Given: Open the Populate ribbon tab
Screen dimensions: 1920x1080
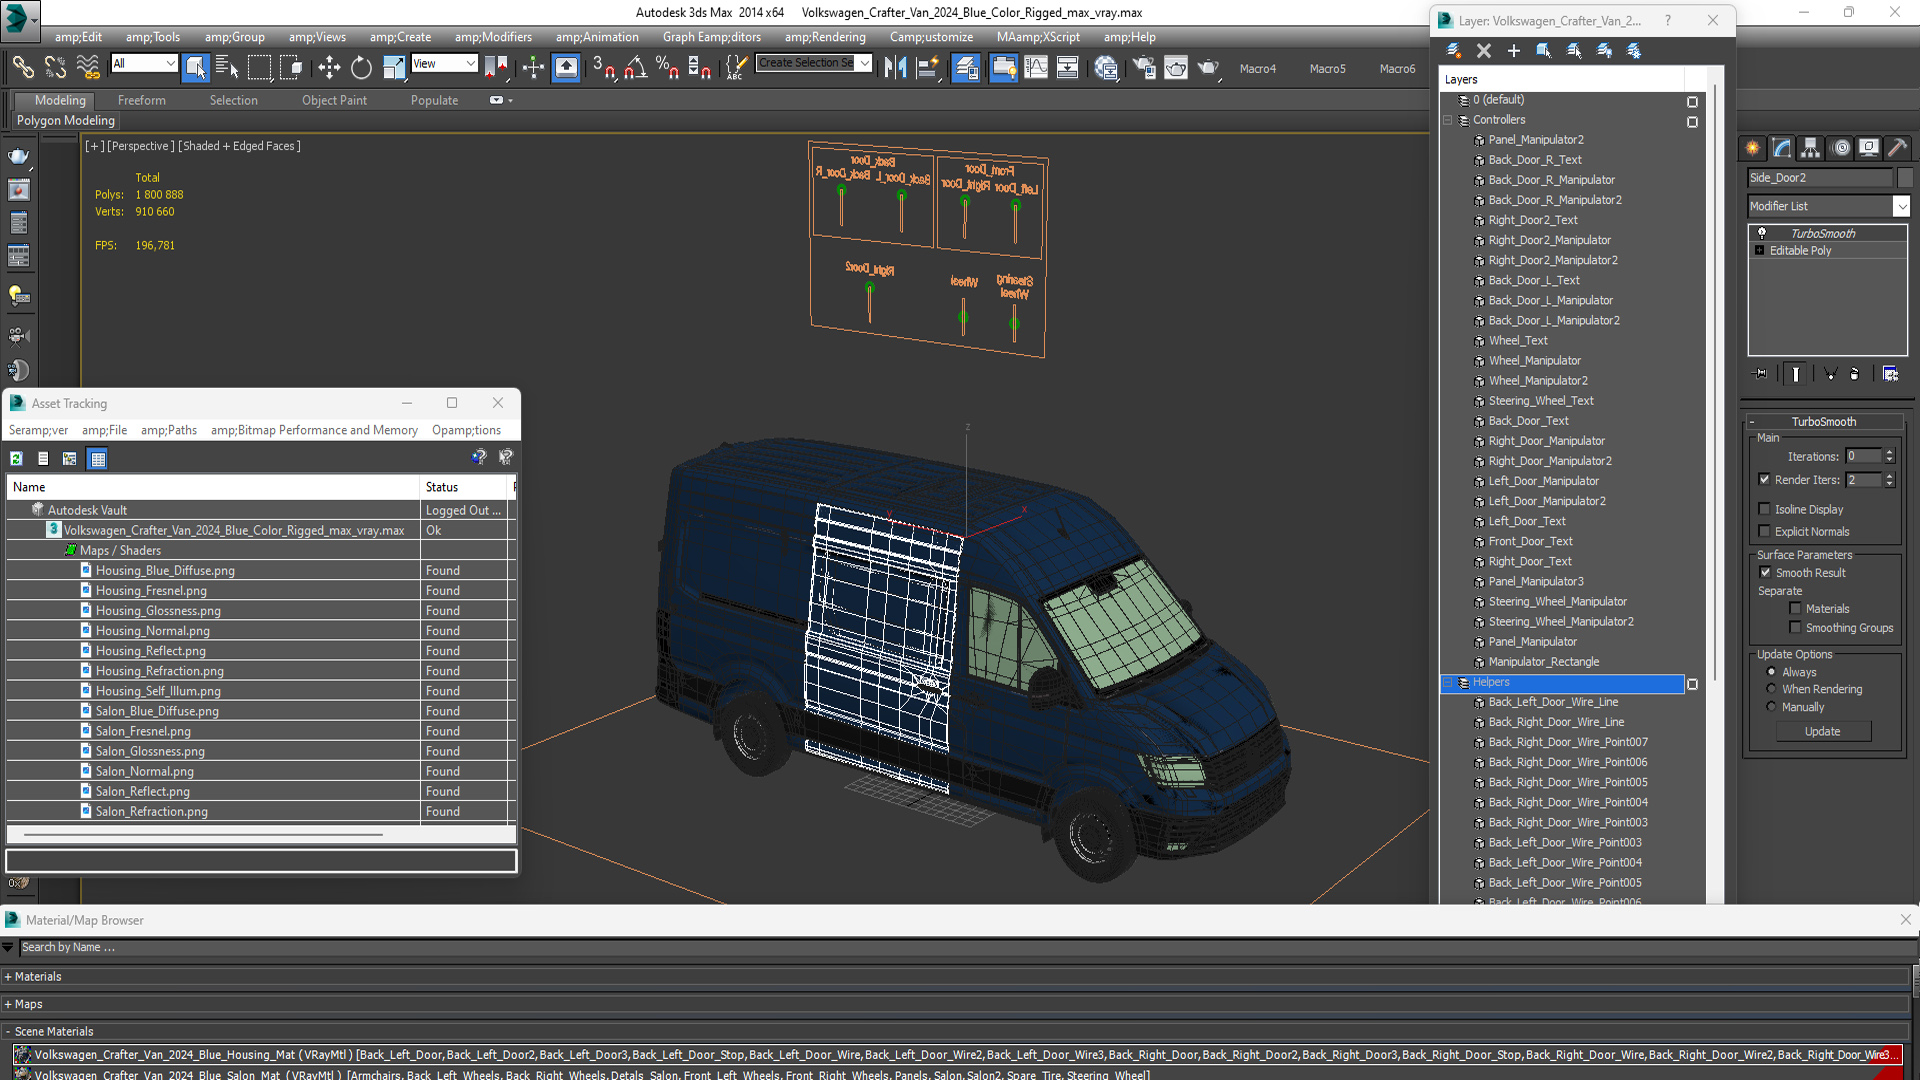Looking at the screenshot, I should pyautogui.click(x=434, y=100).
